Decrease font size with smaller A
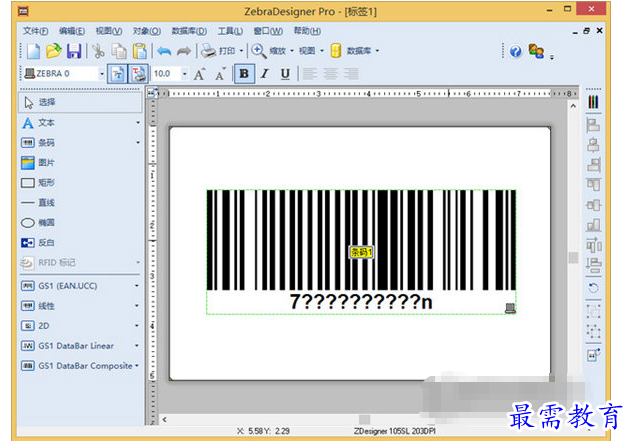This screenshot has height=448, width=631. point(220,74)
